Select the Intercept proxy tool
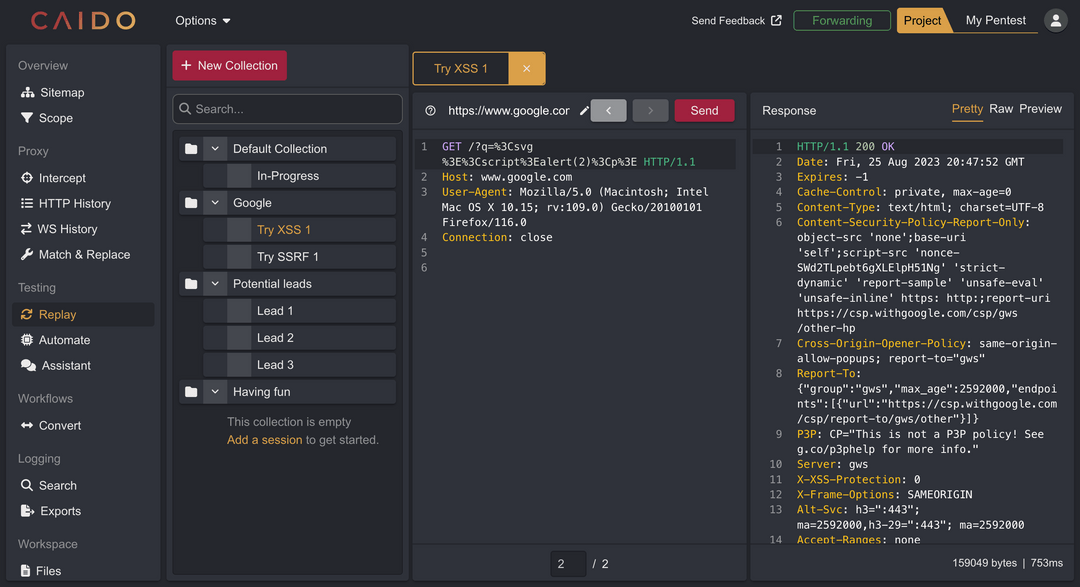This screenshot has height=587, width=1080. coord(64,176)
